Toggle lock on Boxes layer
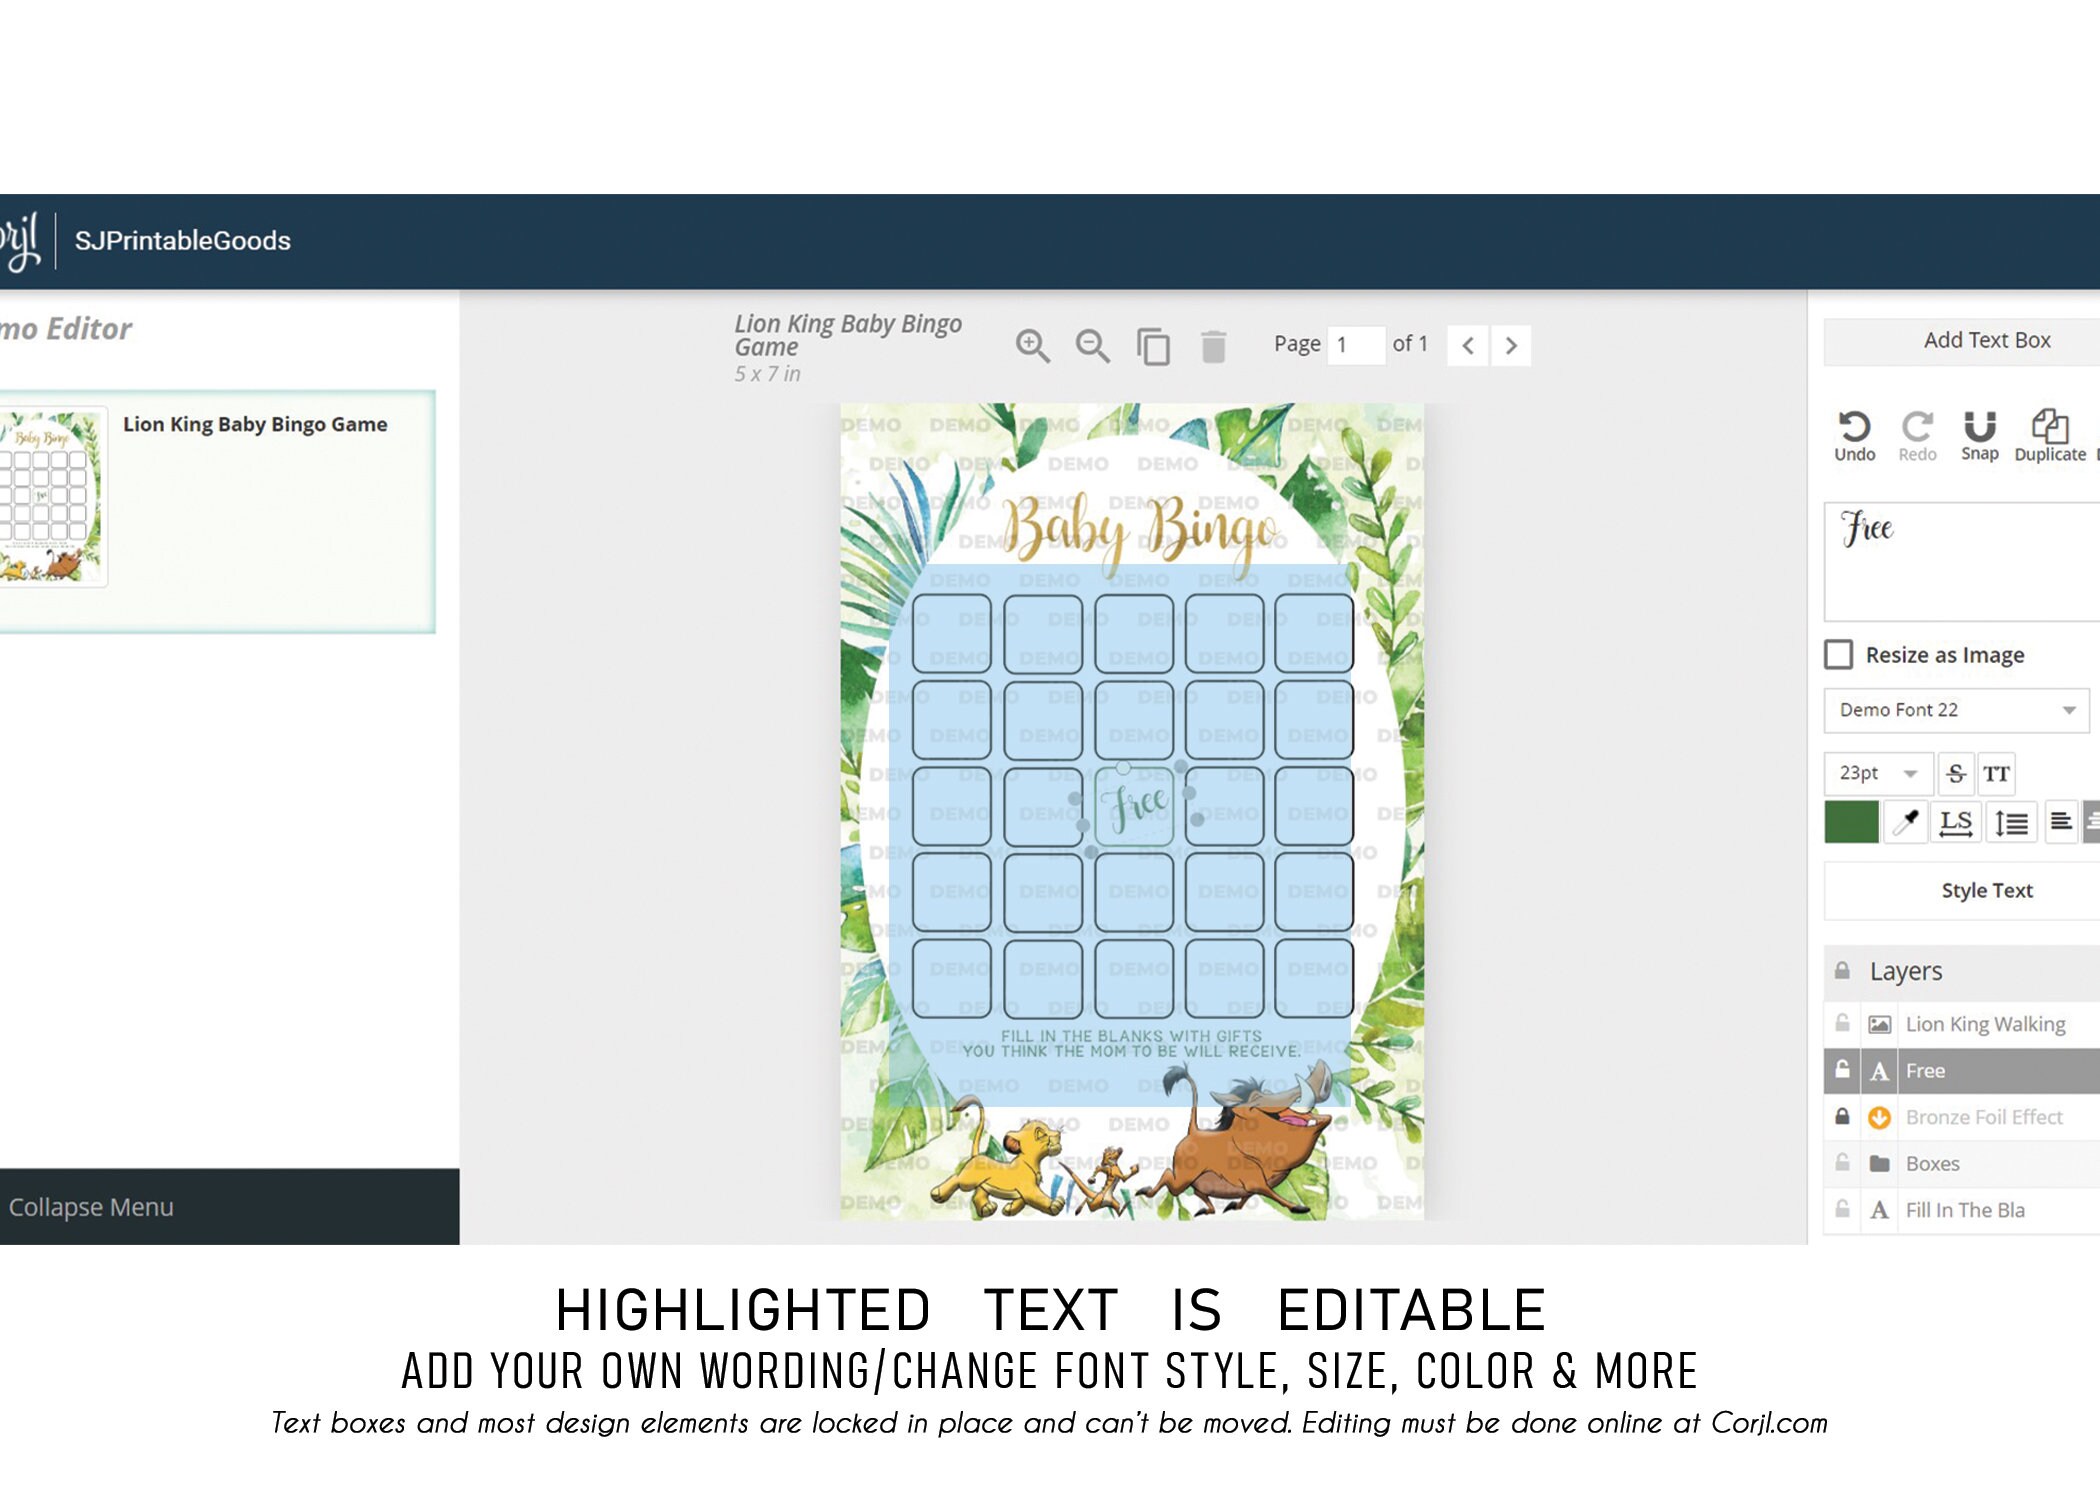 tap(1842, 1163)
